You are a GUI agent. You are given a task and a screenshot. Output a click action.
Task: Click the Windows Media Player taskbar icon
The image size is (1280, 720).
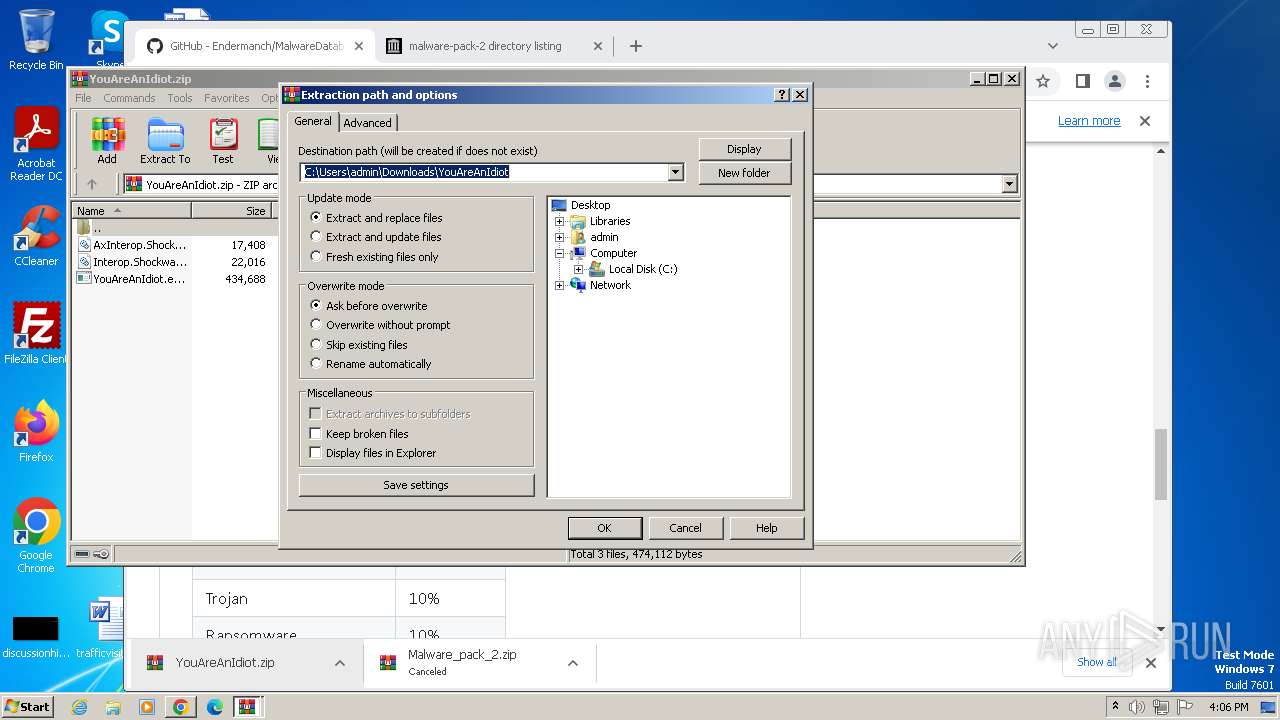(147, 707)
